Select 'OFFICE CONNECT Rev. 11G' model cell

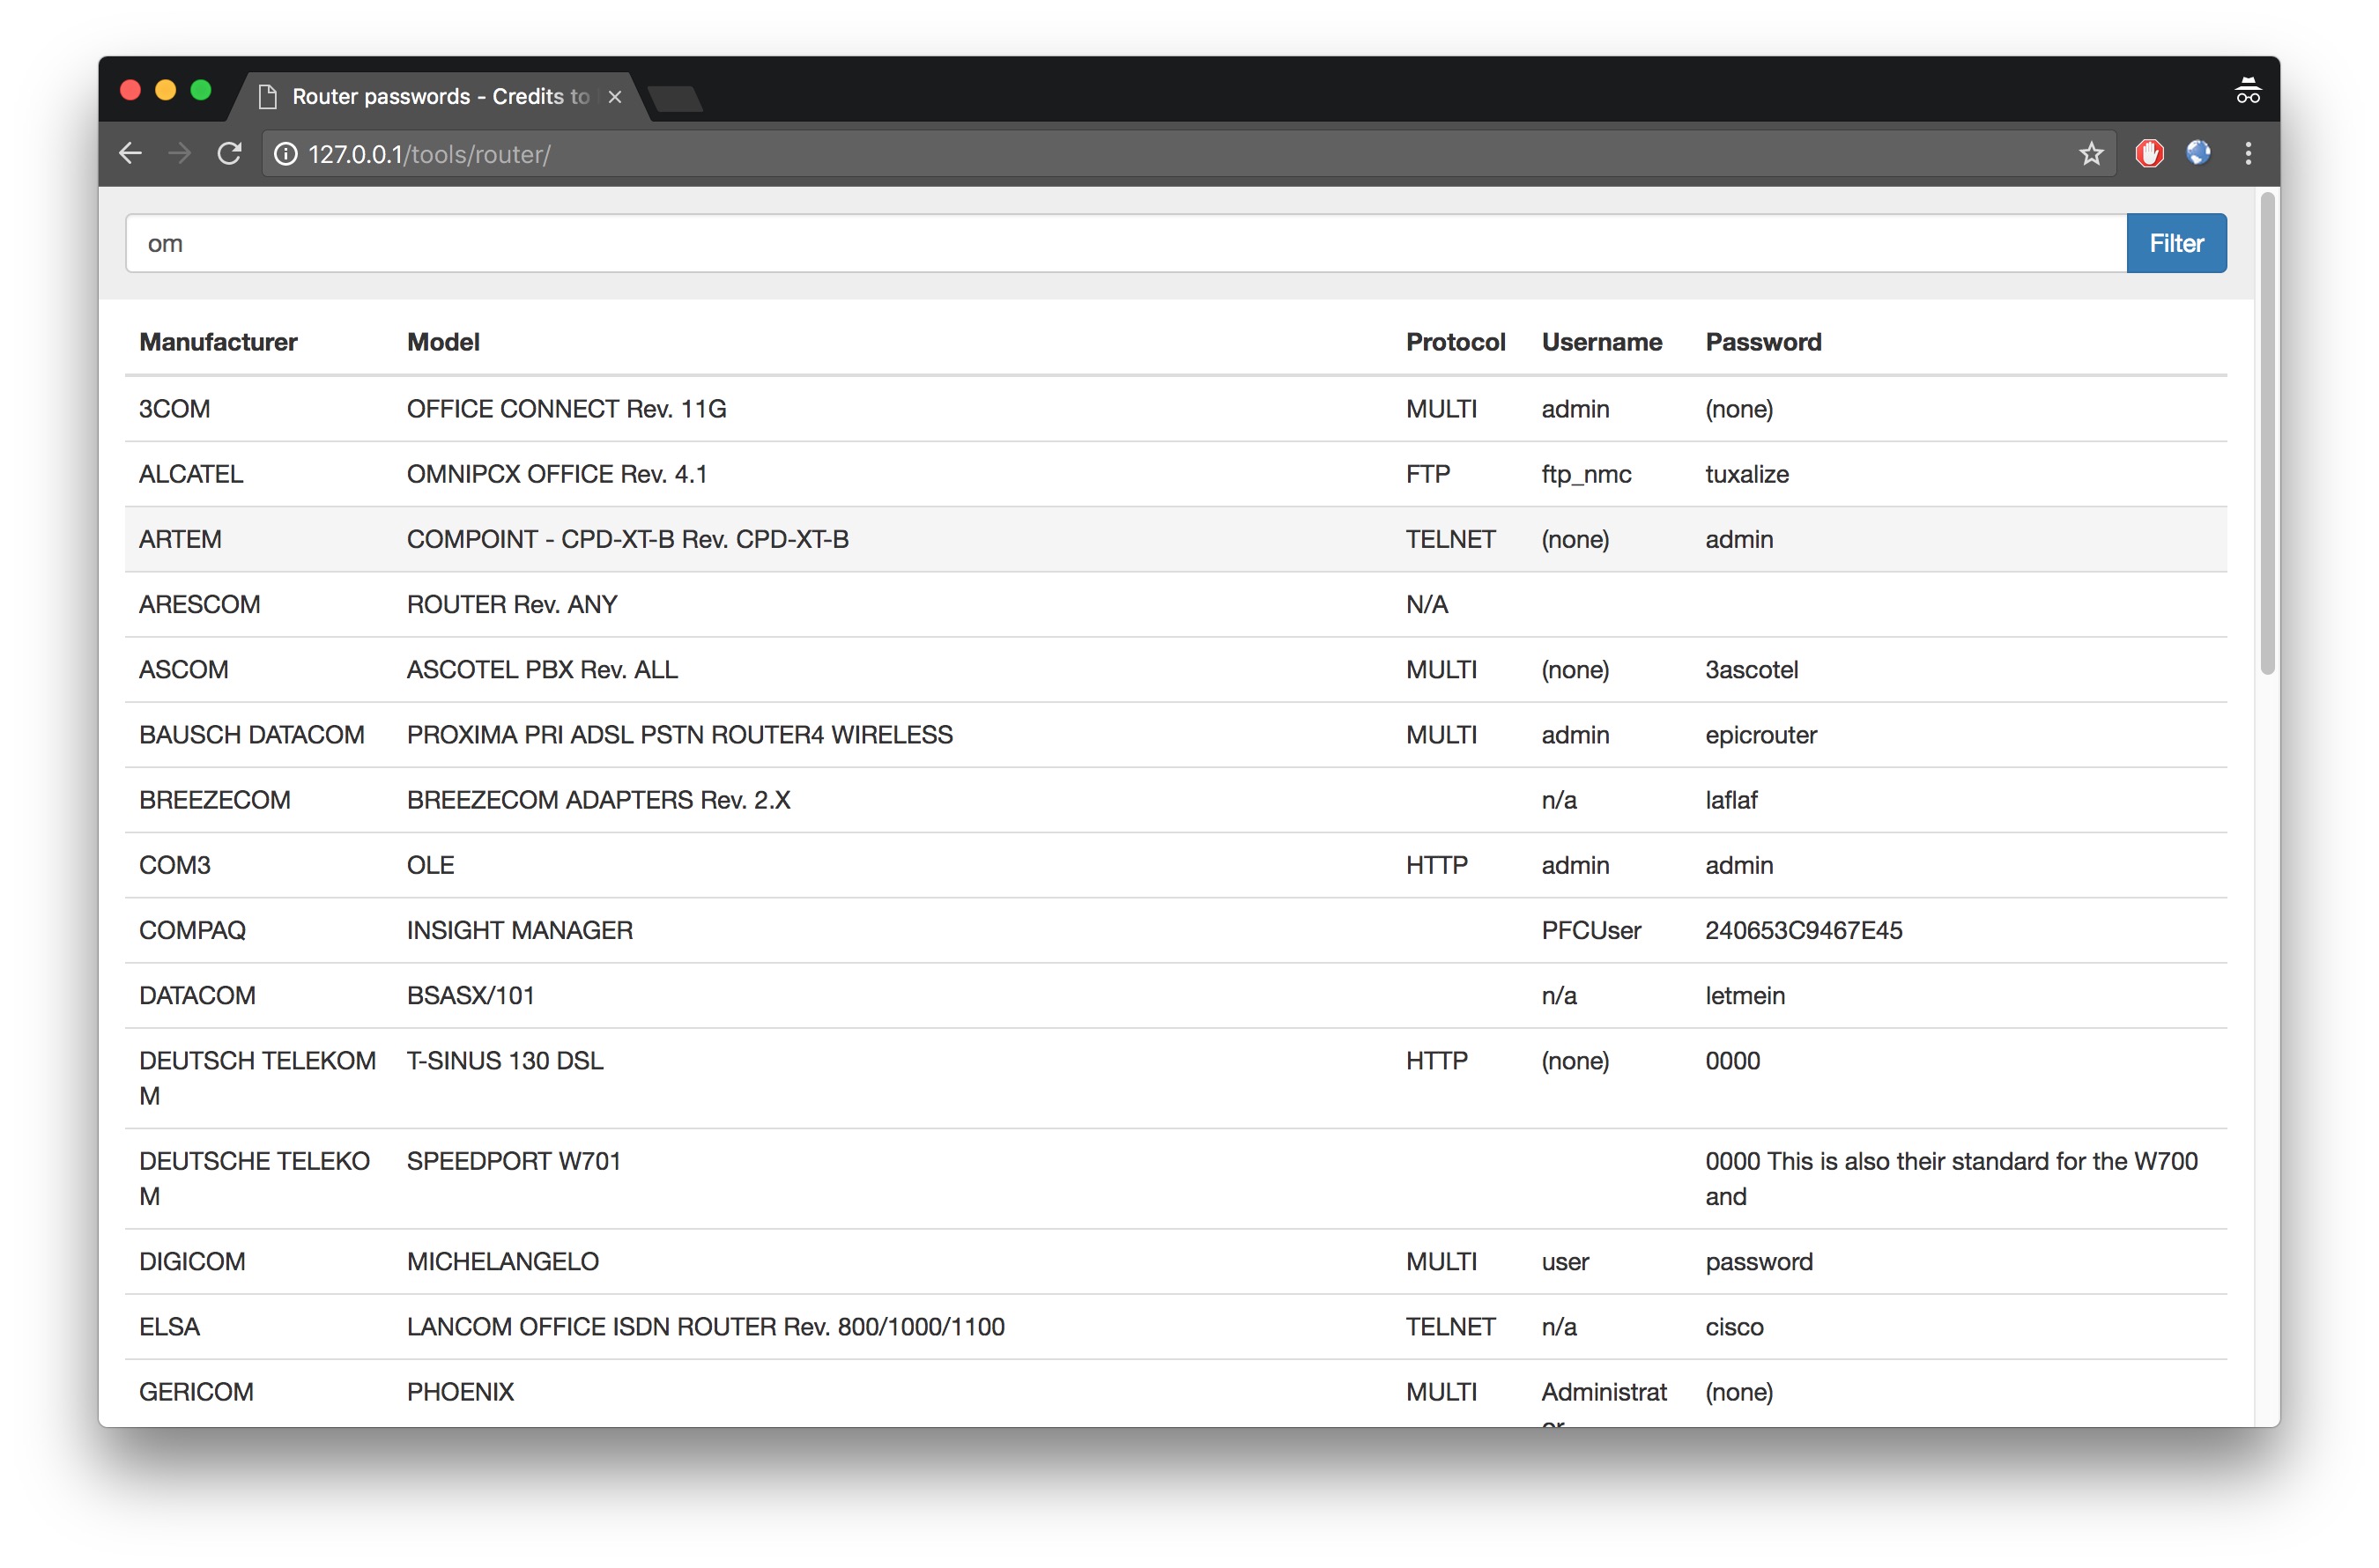(566, 409)
